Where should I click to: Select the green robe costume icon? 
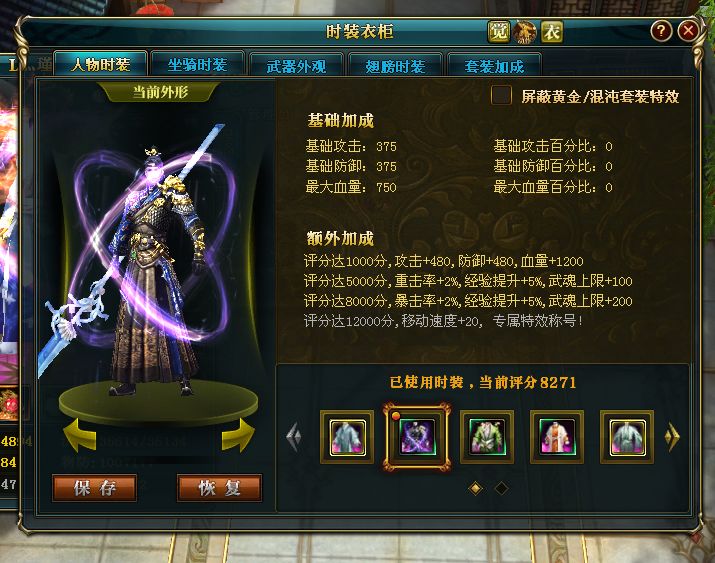pos(487,437)
